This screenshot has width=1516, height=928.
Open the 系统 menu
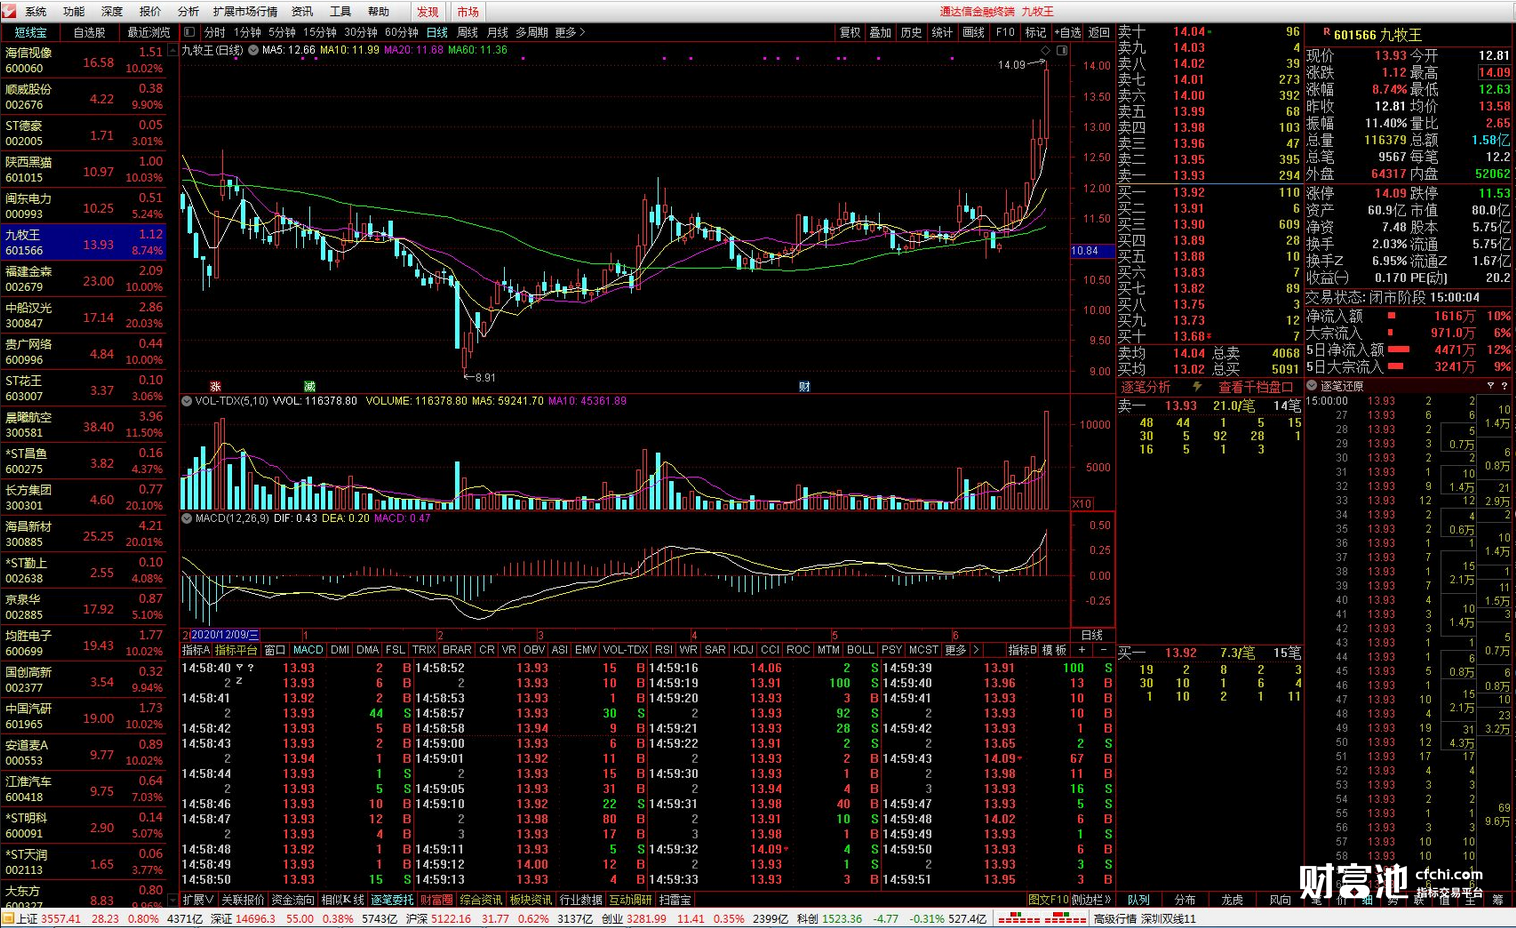coord(35,11)
